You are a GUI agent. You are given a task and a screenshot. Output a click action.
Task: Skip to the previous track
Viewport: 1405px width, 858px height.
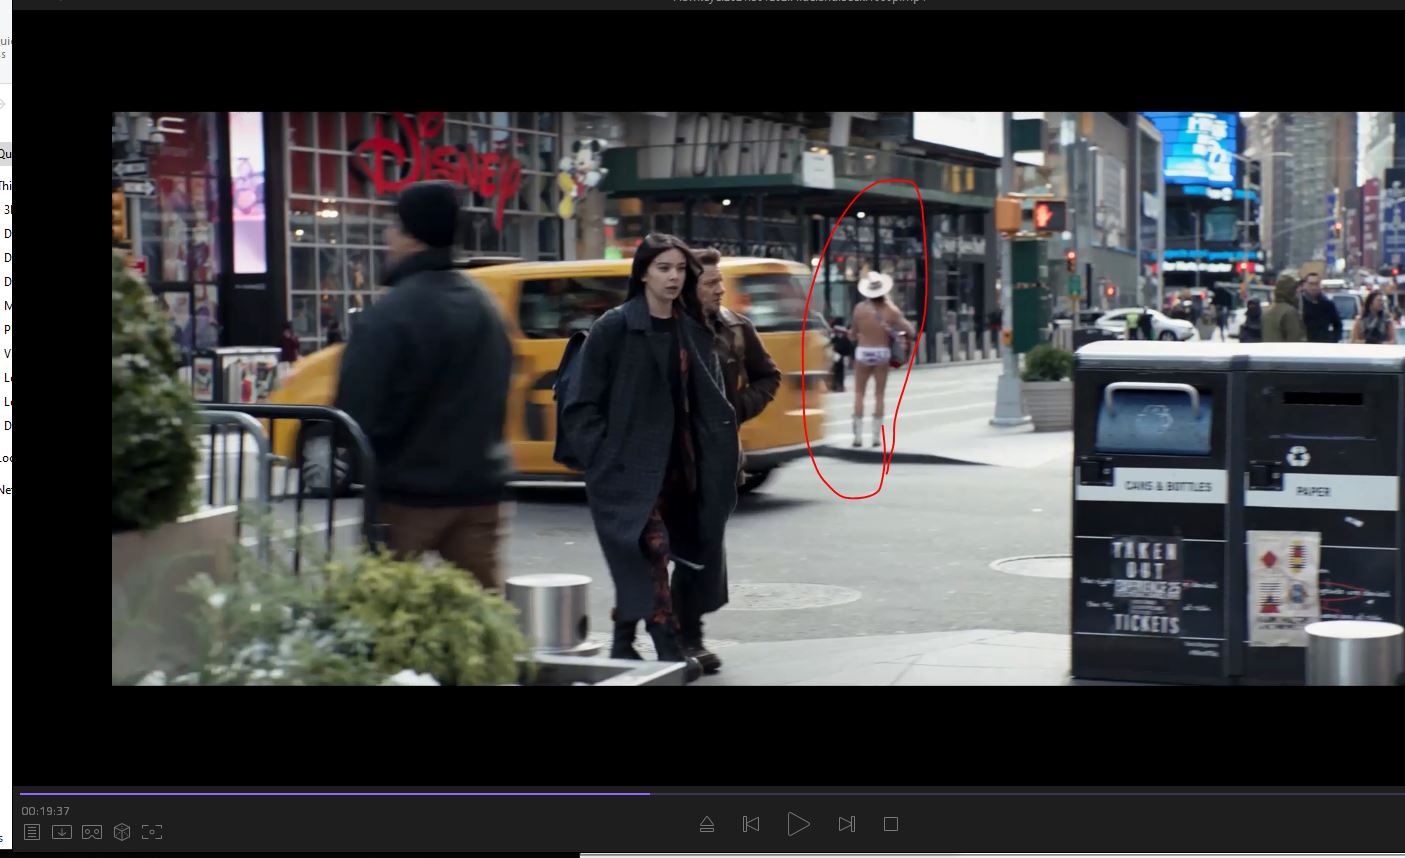point(751,824)
